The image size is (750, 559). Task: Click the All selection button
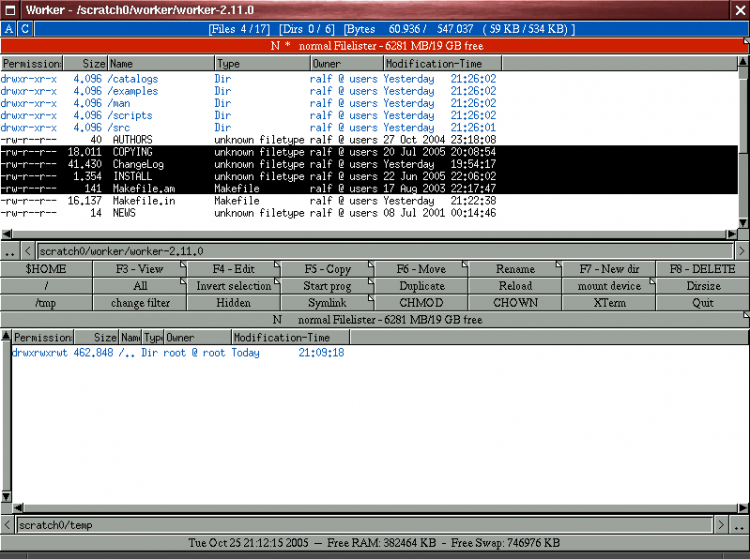[x=140, y=286]
